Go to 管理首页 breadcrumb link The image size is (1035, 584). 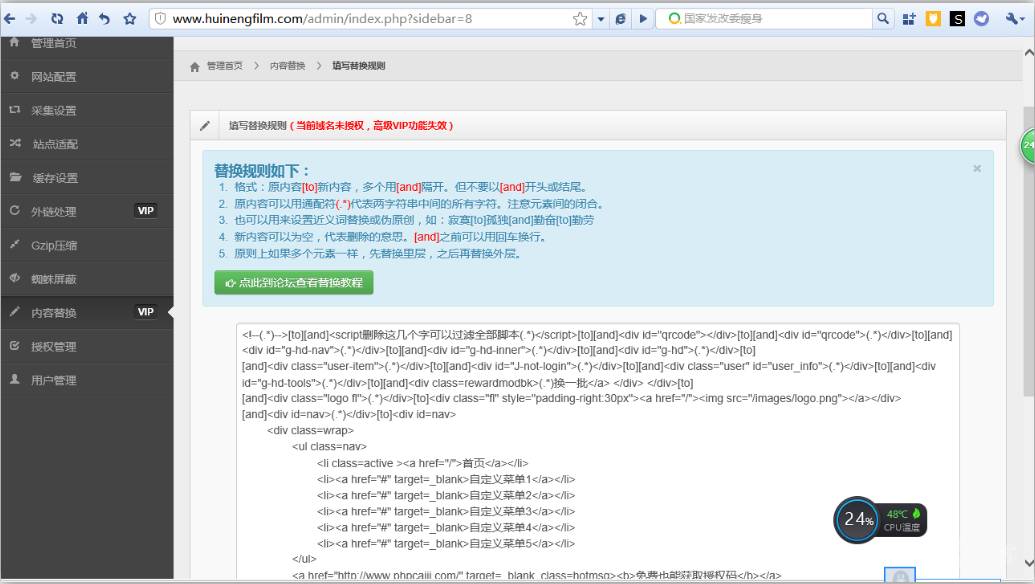pos(224,66)
